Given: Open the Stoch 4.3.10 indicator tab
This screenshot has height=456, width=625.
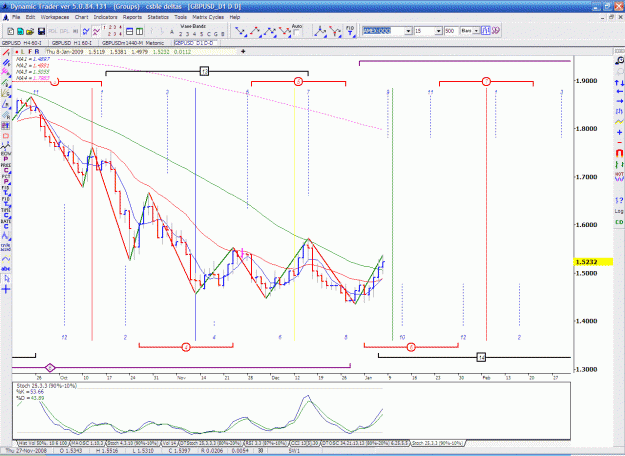Looking at the screenshot, I should point(132,443).
